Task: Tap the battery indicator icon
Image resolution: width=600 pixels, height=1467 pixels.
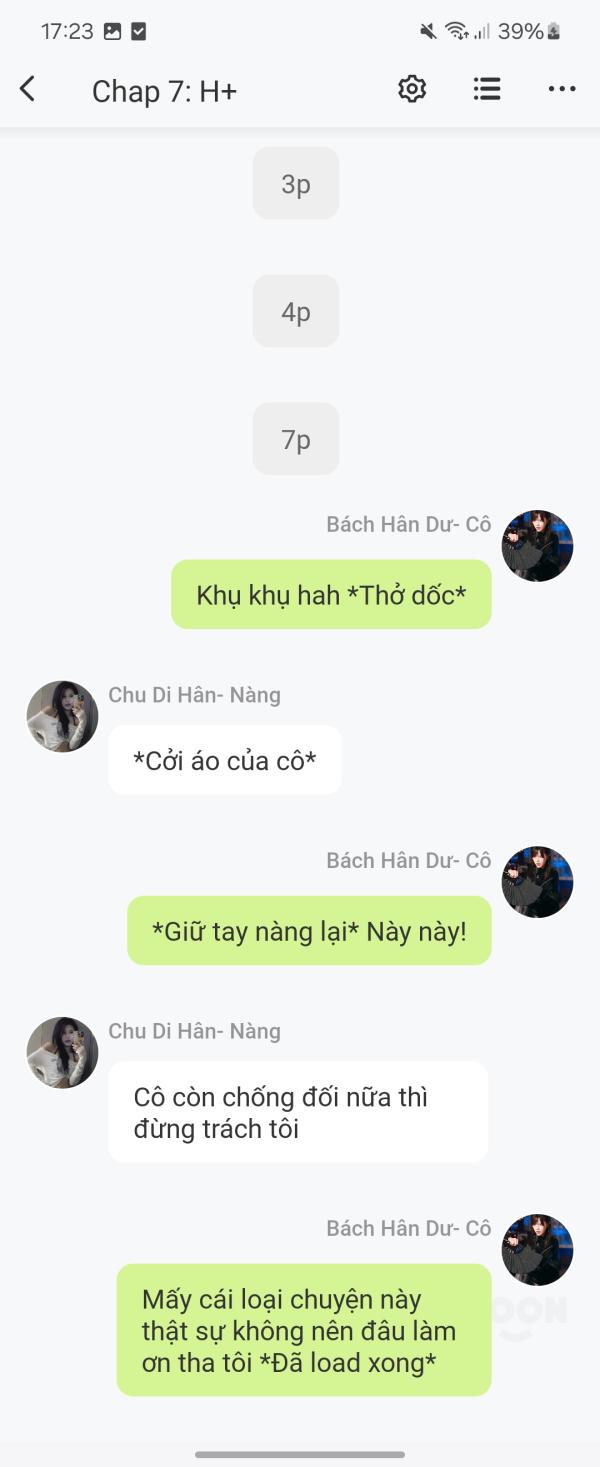Action: 554,32
